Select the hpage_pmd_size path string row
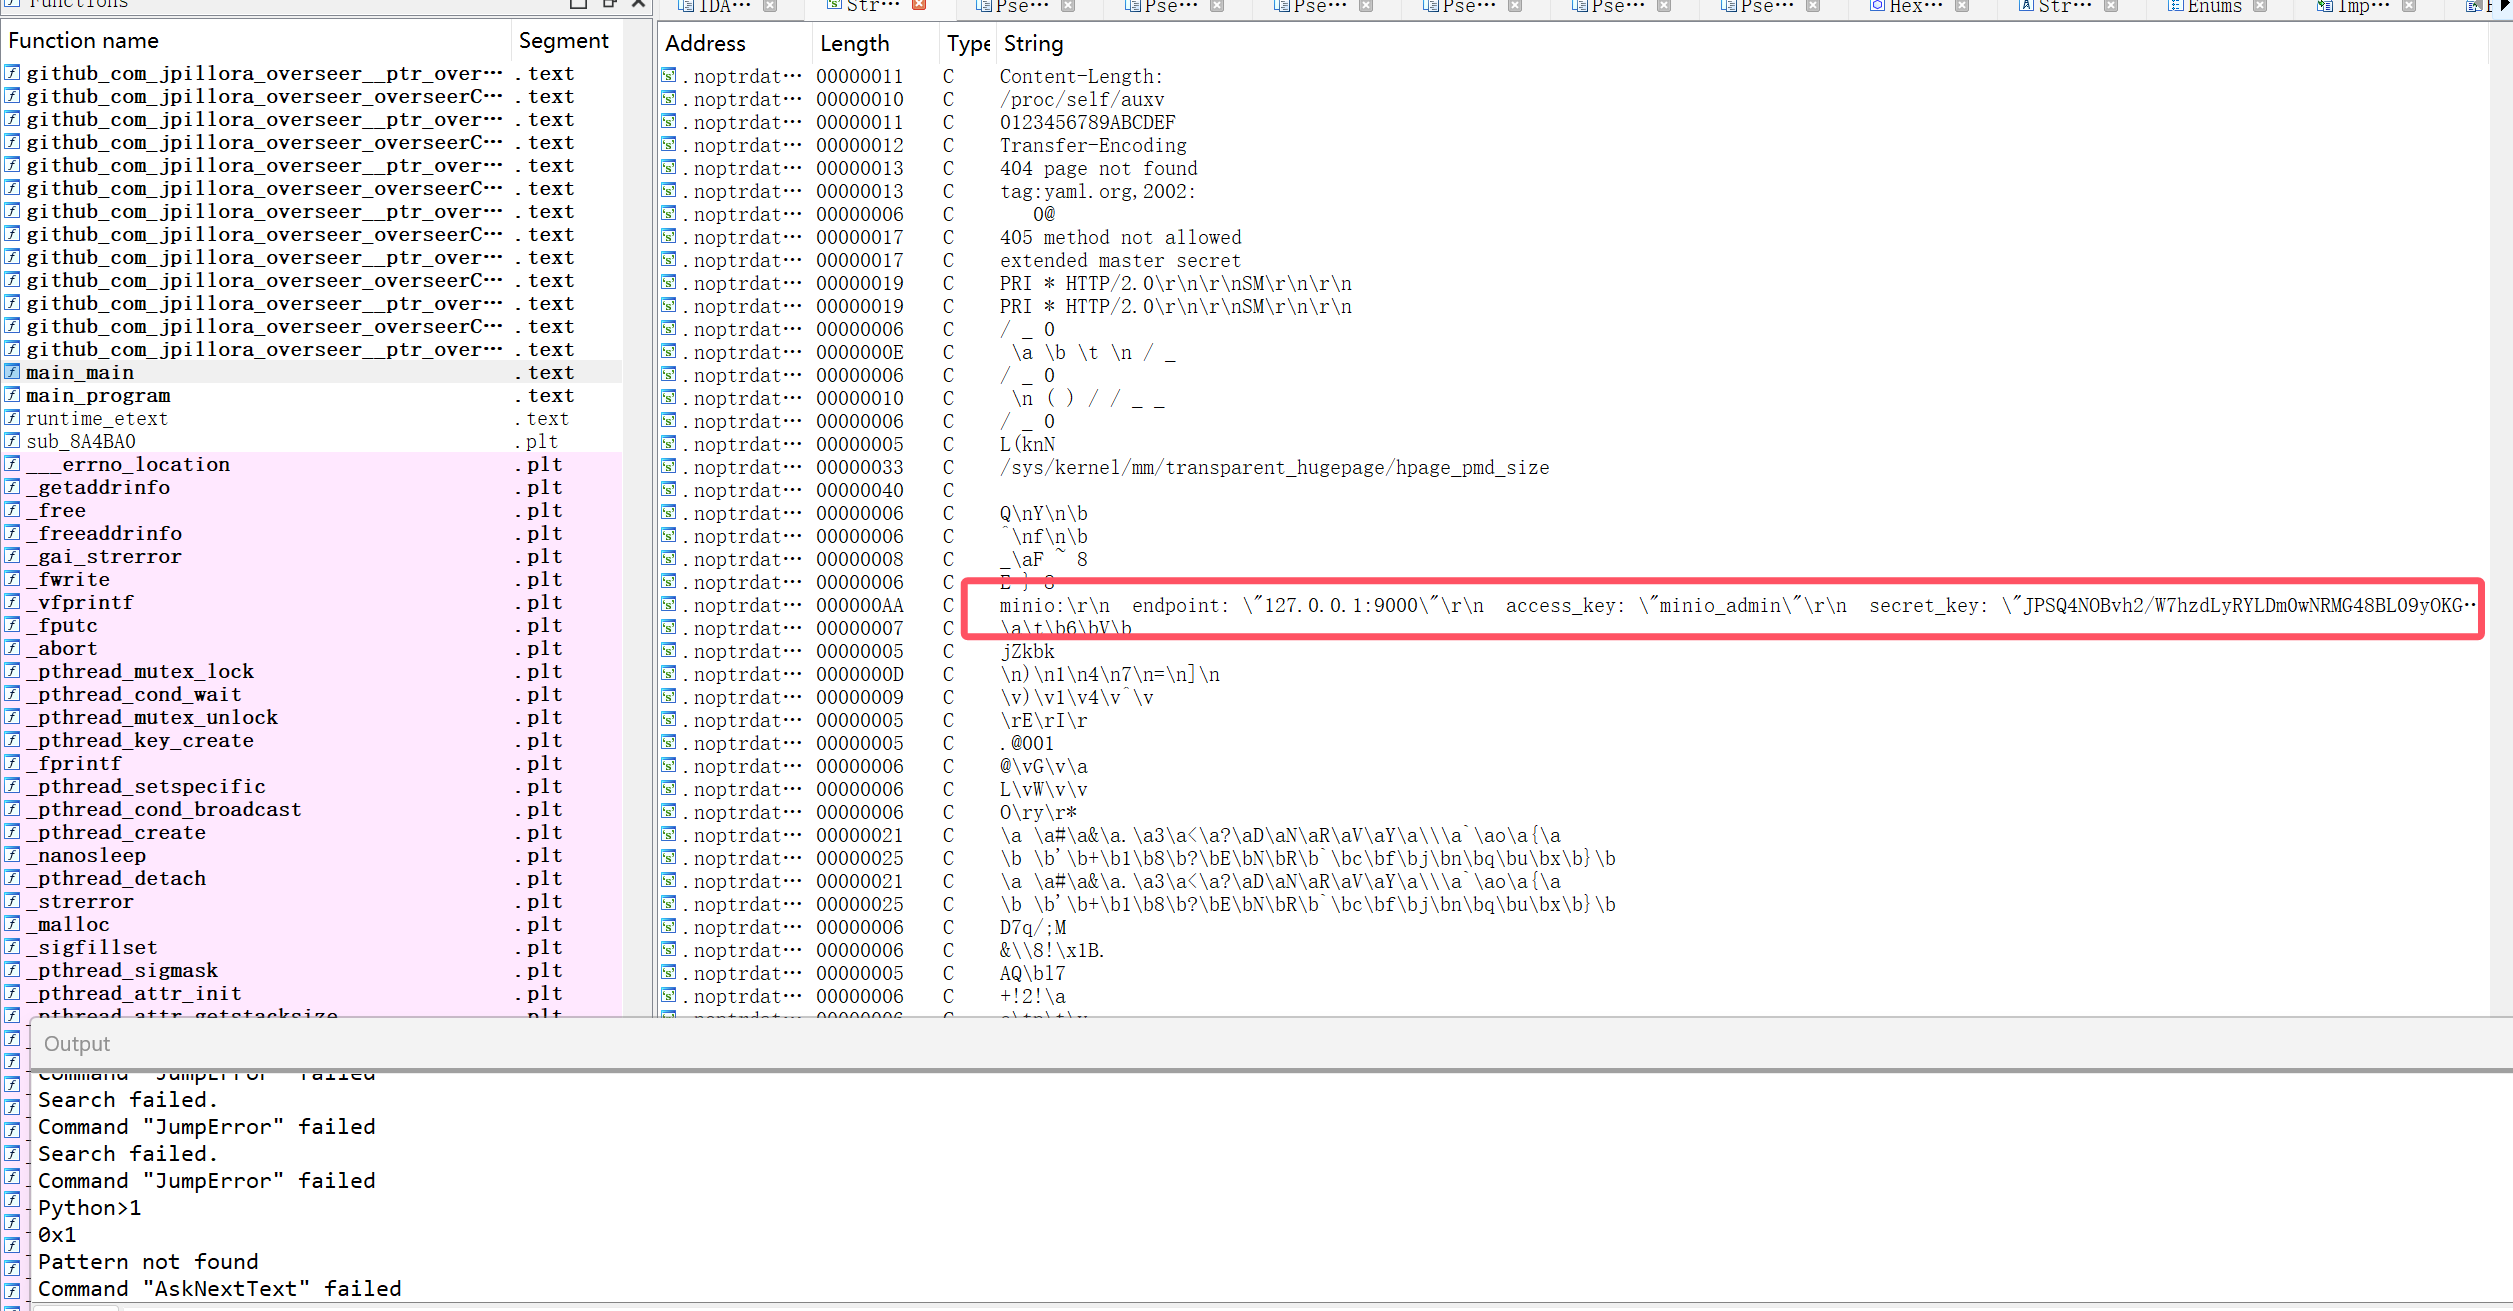Image resolution: width=2513 pixels, height=1311 pixels. (1274, 467)
